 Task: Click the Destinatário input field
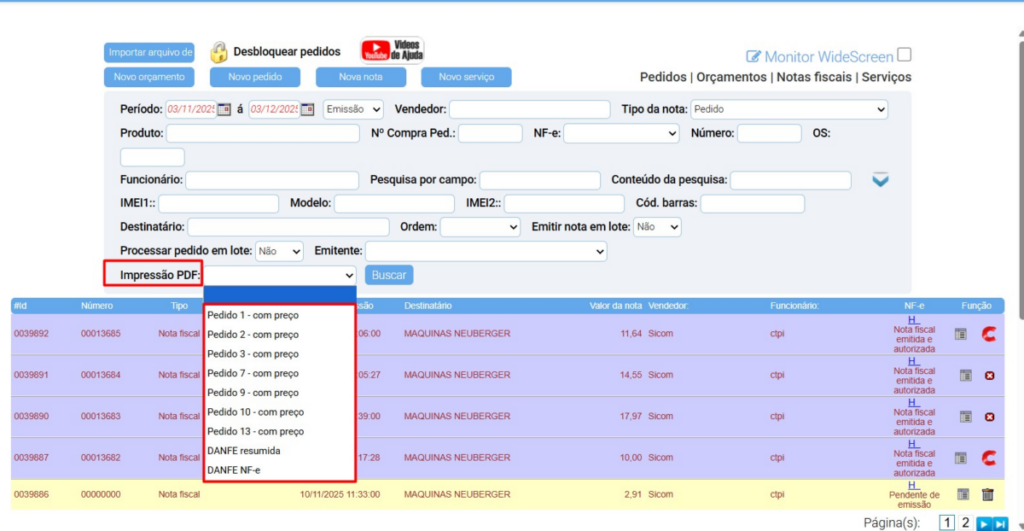point(288,227)
